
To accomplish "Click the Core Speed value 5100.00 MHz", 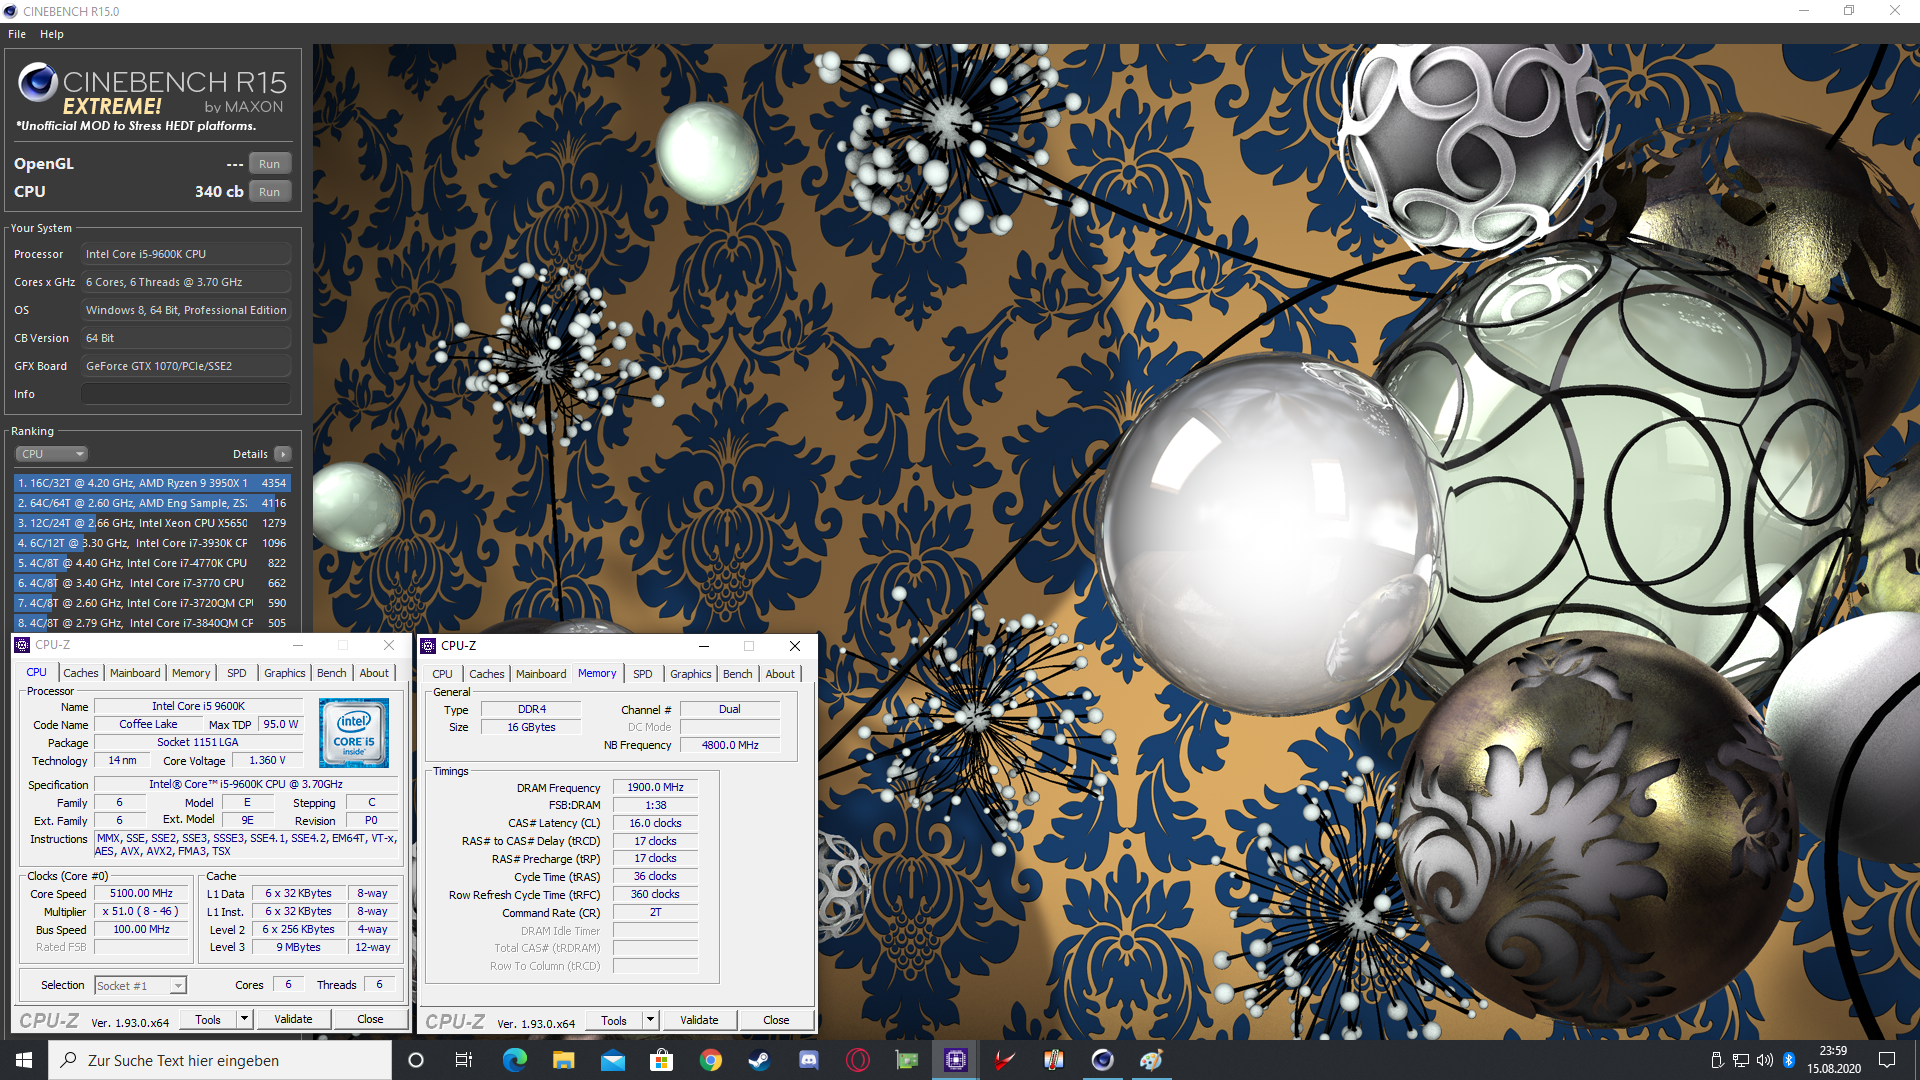I will coord(141,893).
